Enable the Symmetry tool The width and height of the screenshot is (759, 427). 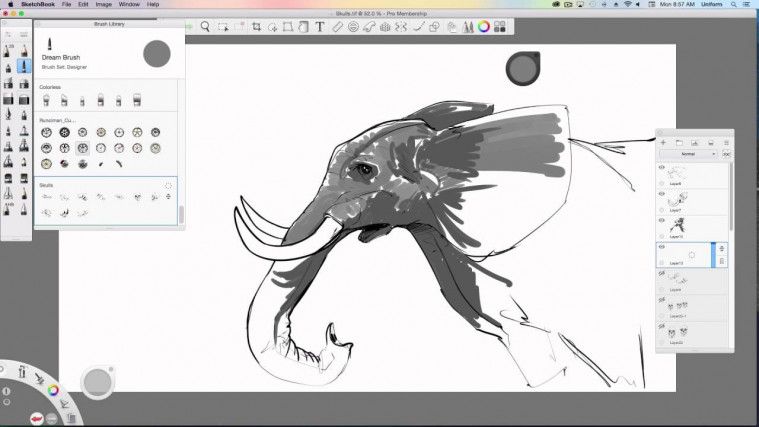click(x=401, y=27)
